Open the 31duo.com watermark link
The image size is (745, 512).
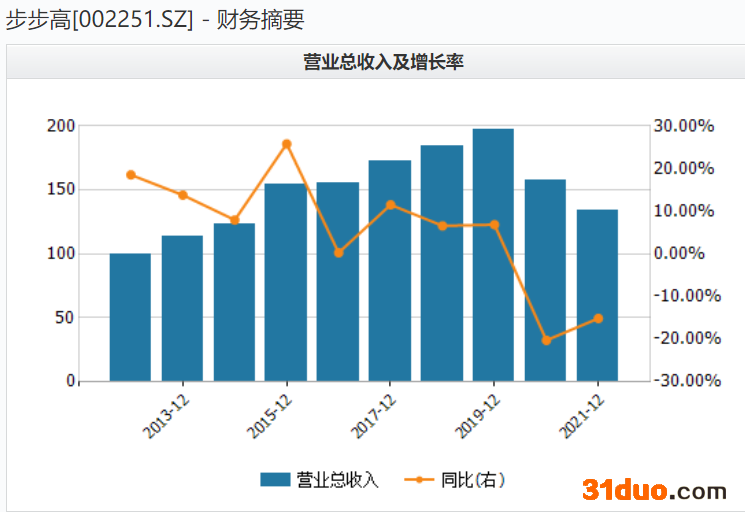tap(654, 490)
